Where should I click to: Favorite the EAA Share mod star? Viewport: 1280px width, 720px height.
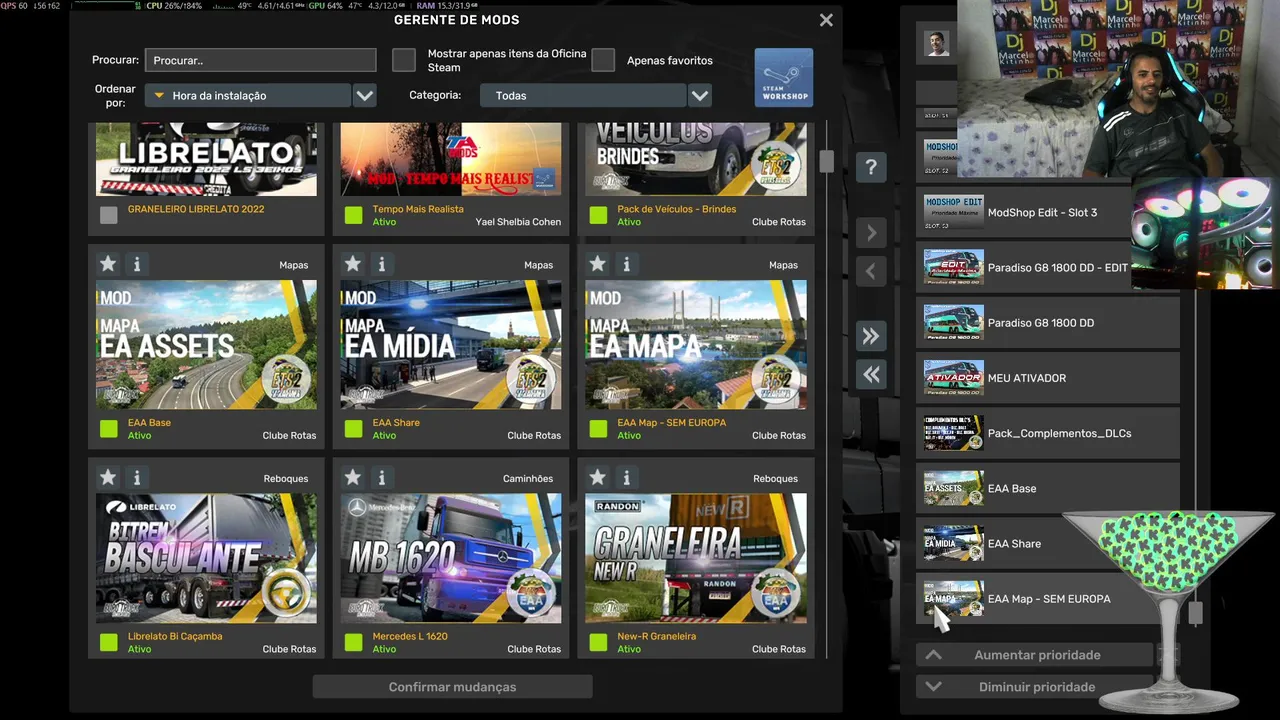353,264
